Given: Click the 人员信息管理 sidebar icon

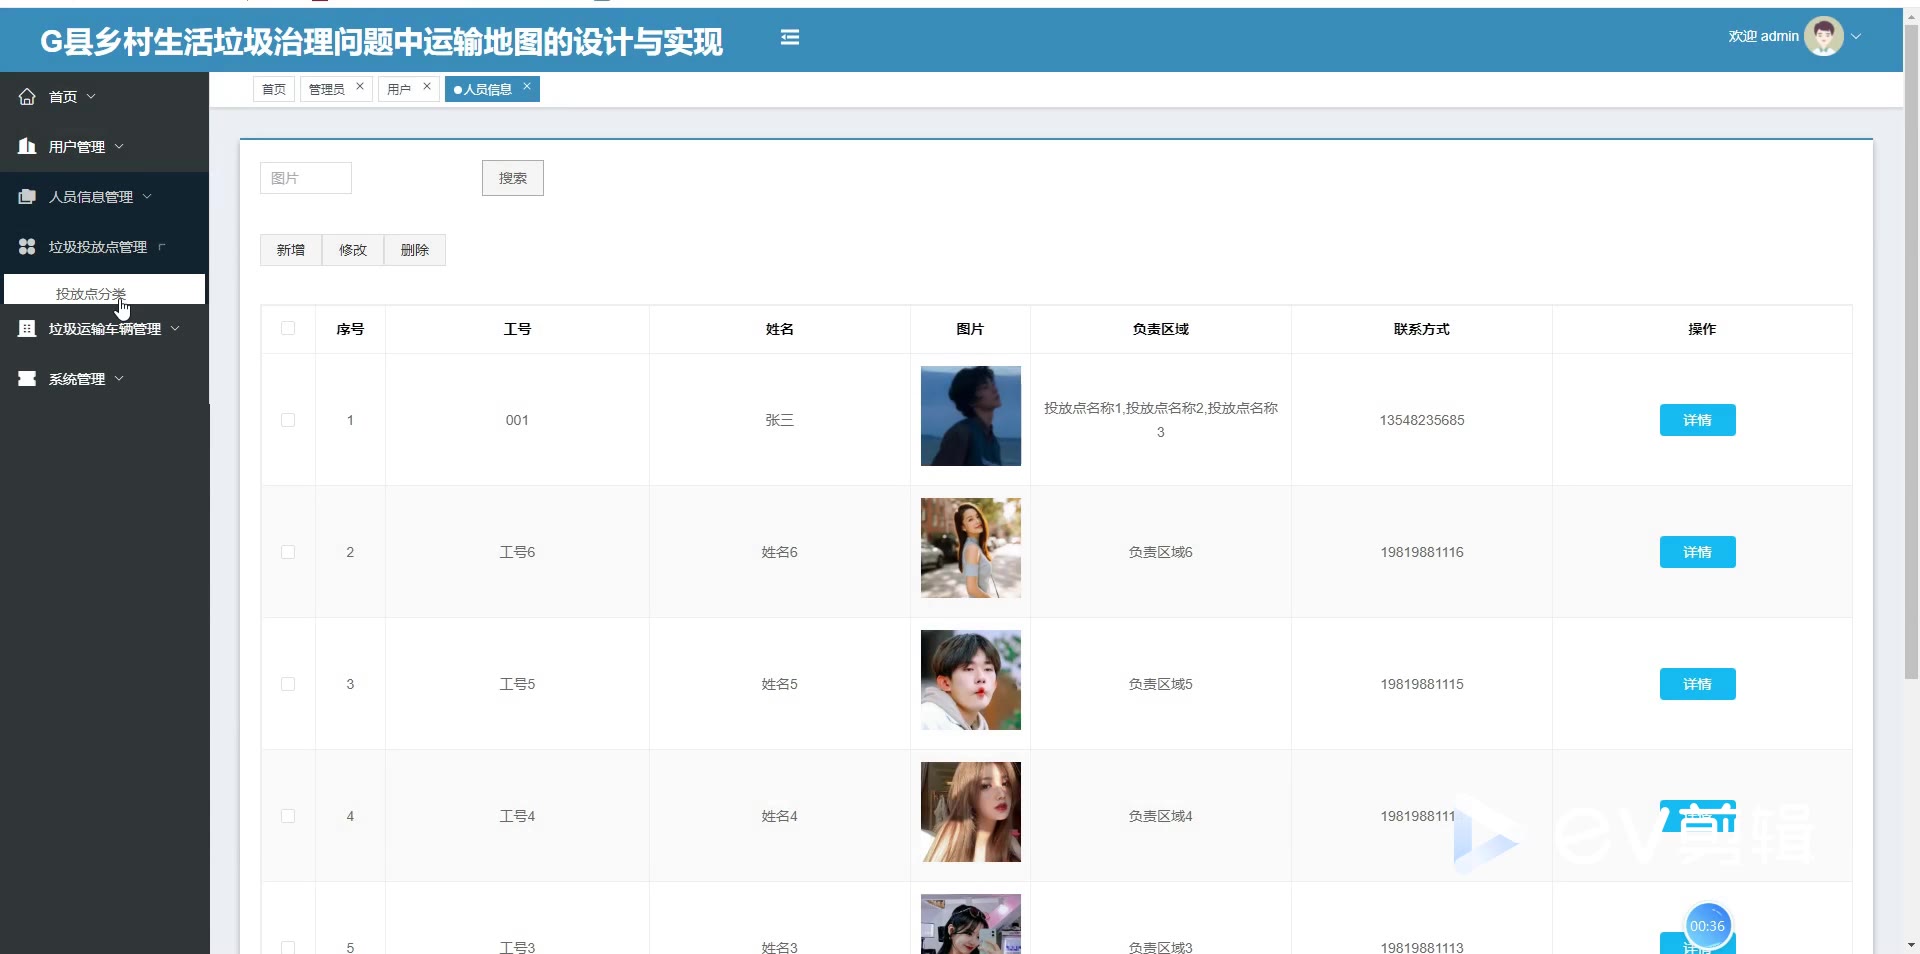Looking at the screenshot, I should tap(27, 197).
